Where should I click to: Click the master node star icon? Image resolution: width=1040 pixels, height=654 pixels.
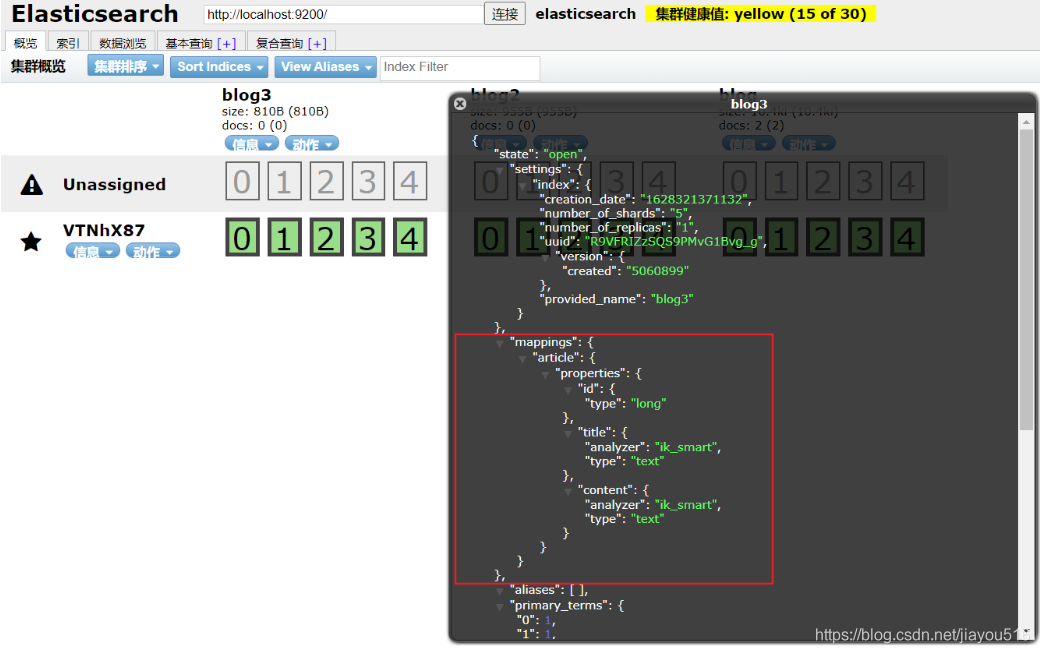click(31, 241)
